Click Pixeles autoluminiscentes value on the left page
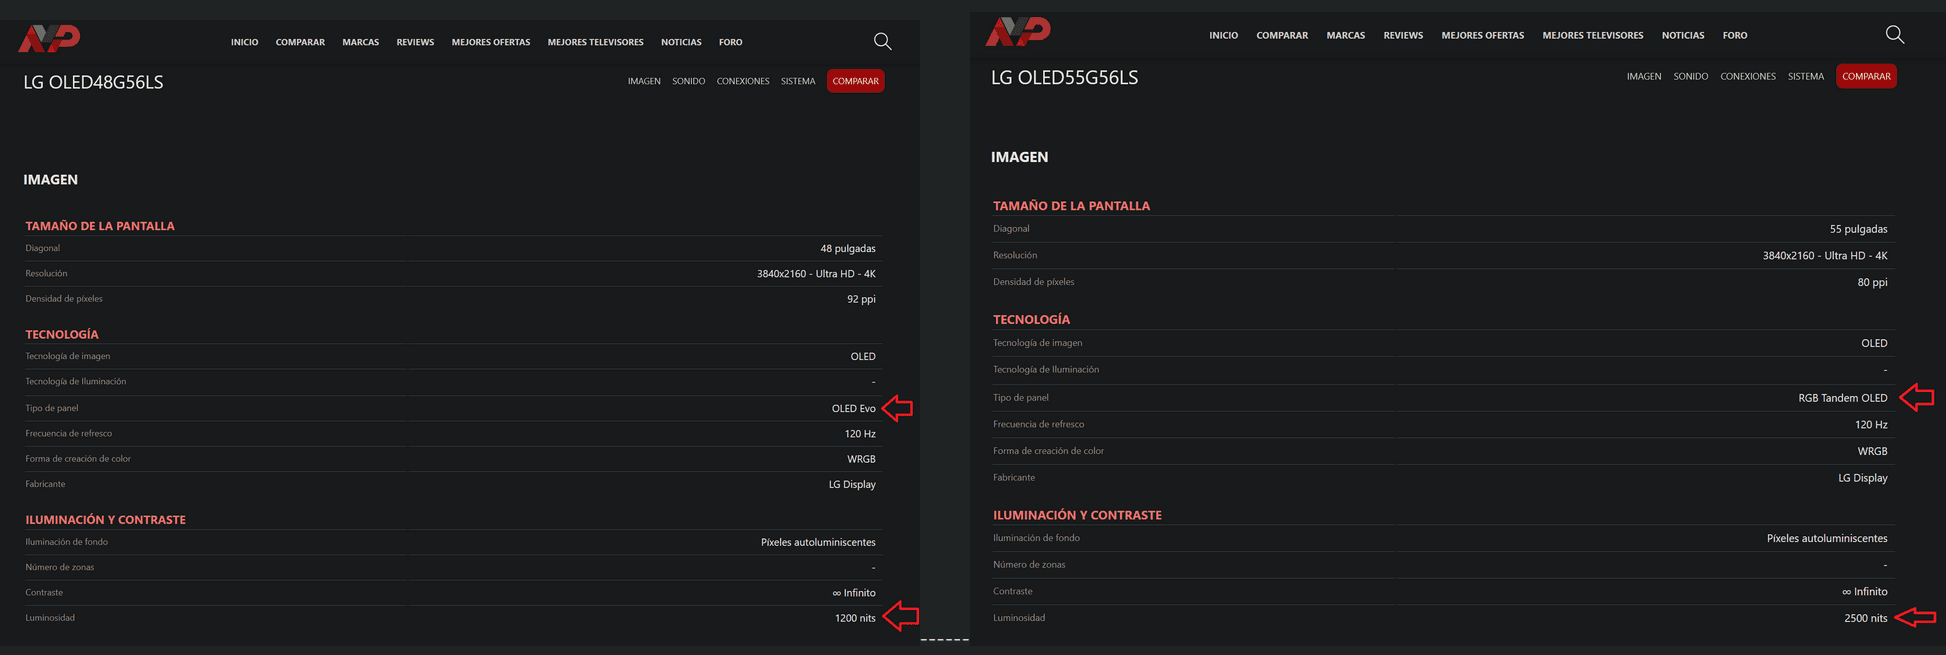The image size is (1946, 655). (818, 542)
